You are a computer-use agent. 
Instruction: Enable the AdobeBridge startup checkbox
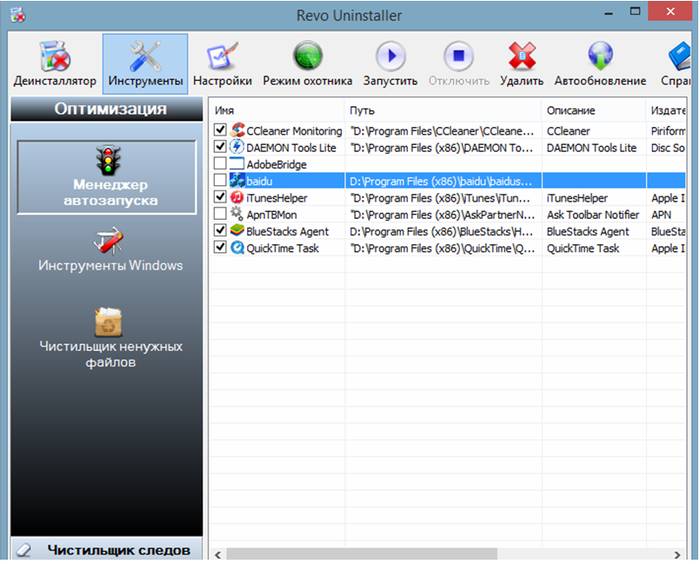pos(221,164)
